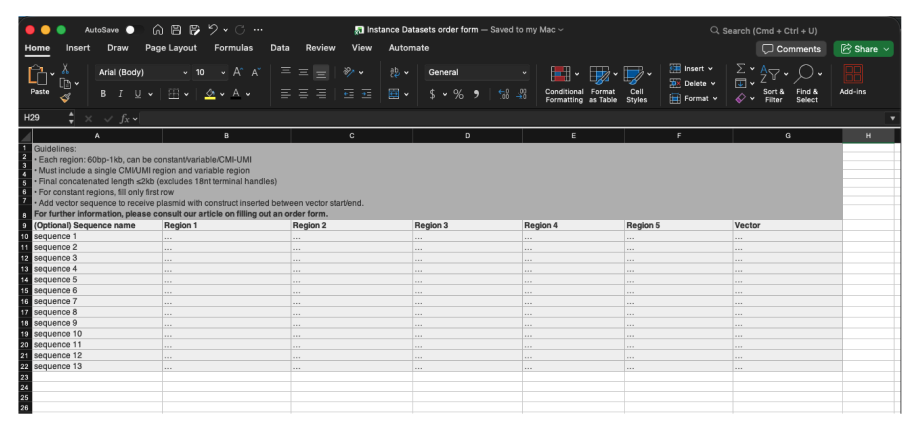The height and width of the screenshot is (439, 921).
Task: Click the Middle Align icon
Action: click(x=303, y=72)
